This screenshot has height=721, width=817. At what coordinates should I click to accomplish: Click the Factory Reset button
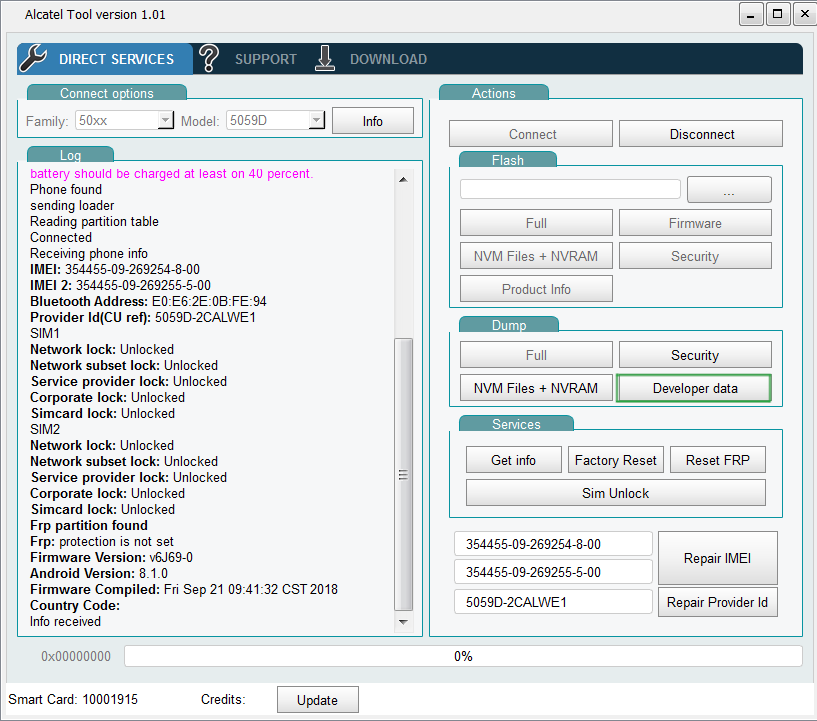616,459
